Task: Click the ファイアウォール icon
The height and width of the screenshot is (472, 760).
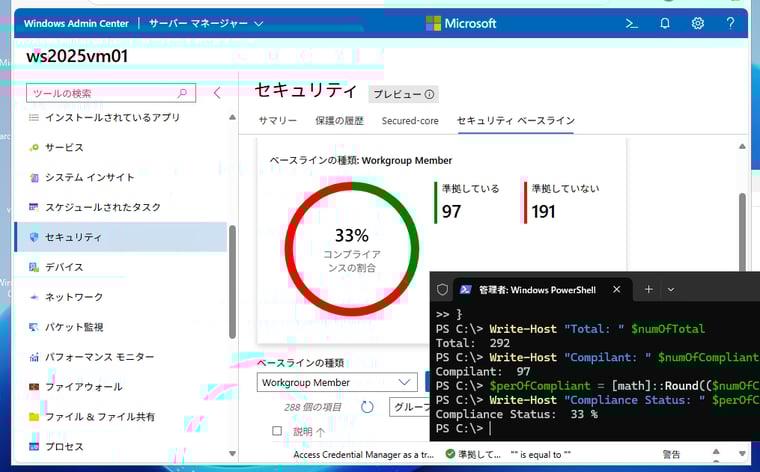Action: click(33, 387)
